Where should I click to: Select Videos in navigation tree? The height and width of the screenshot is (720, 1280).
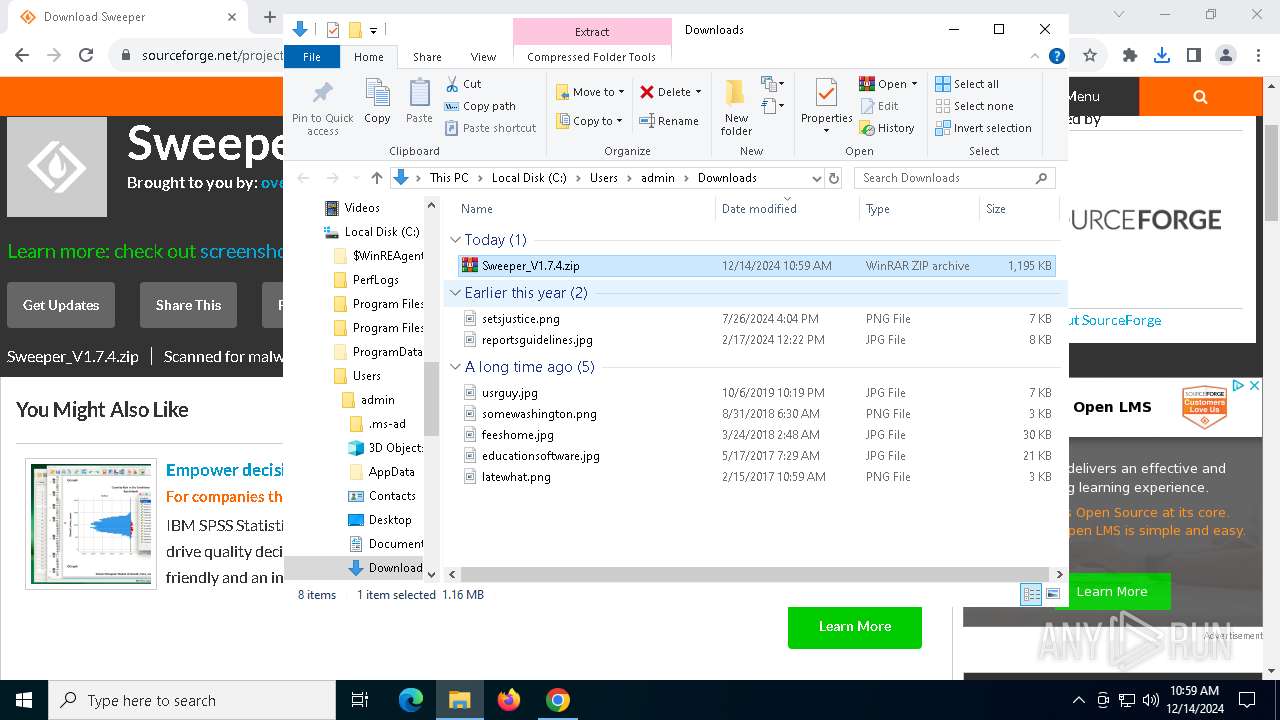[362, 208]
